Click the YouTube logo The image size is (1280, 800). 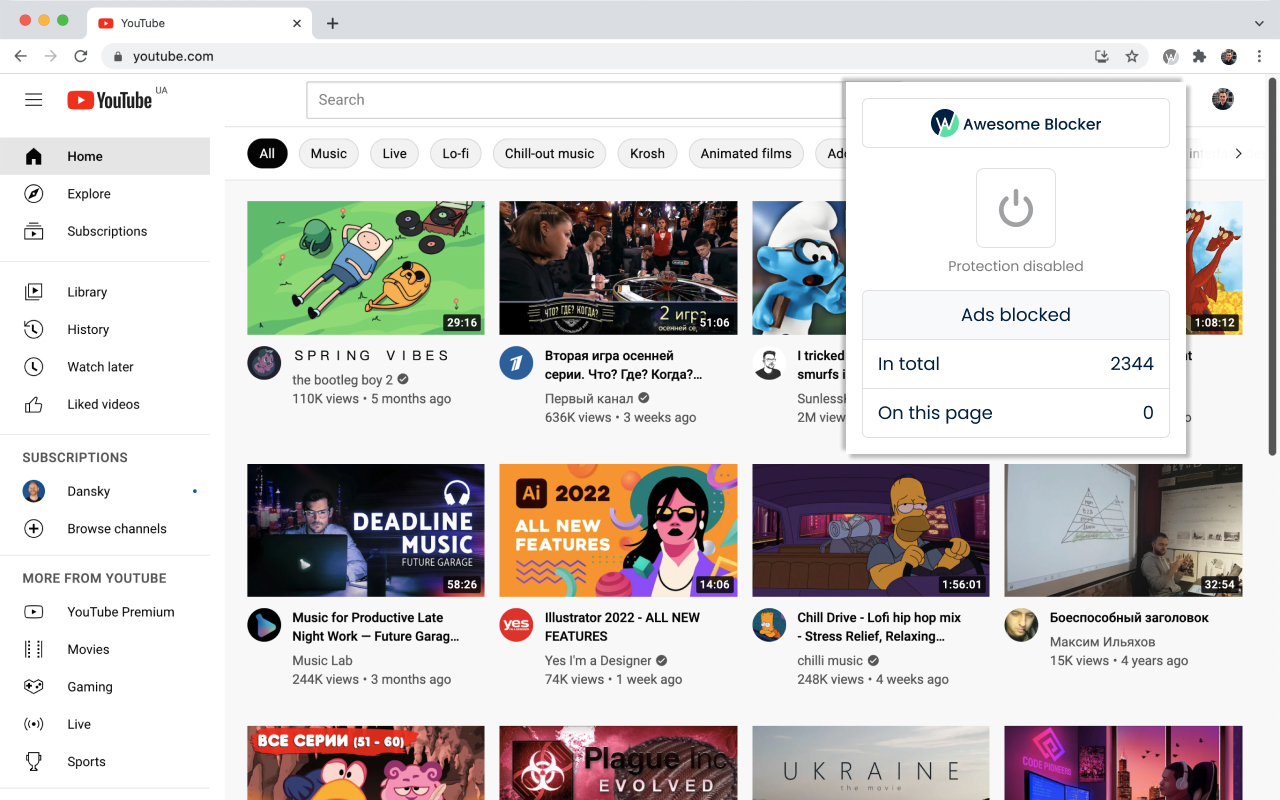click(110, 100)
